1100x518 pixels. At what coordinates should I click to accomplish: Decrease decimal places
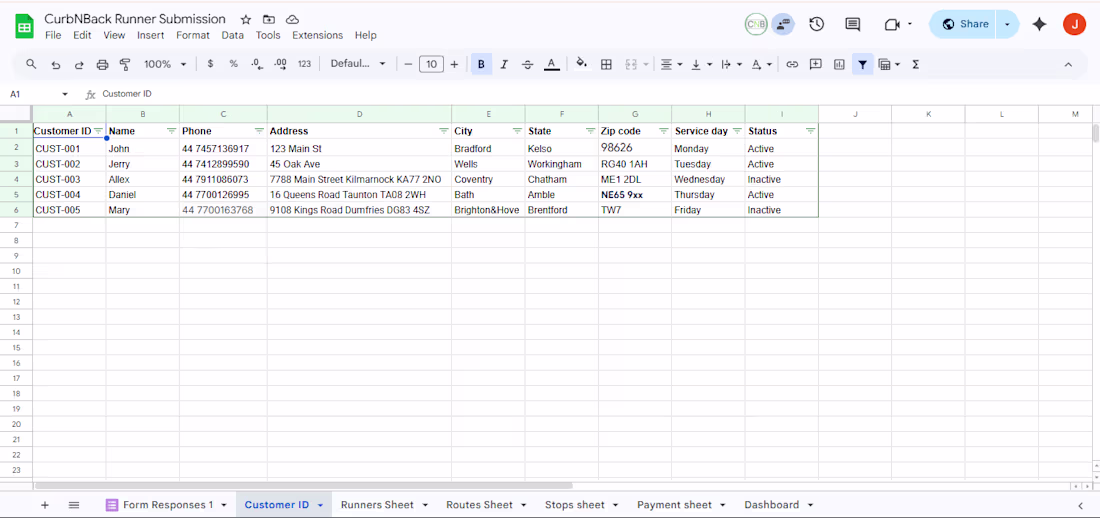[x=257, y=64]
